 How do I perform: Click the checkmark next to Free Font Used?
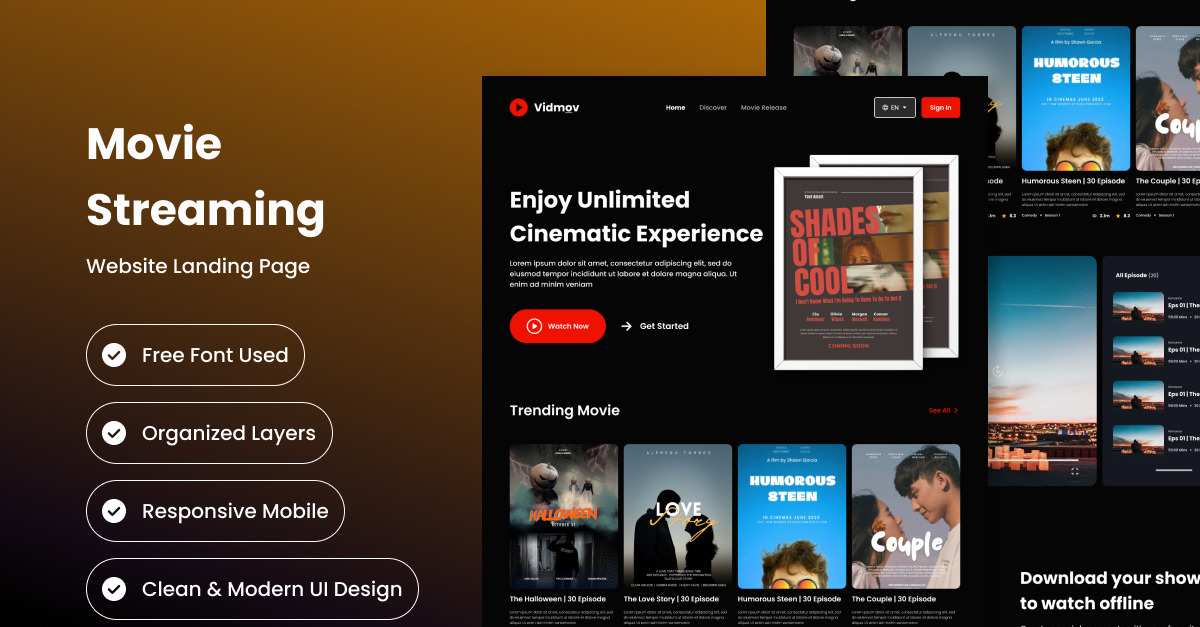pos(115,355)
